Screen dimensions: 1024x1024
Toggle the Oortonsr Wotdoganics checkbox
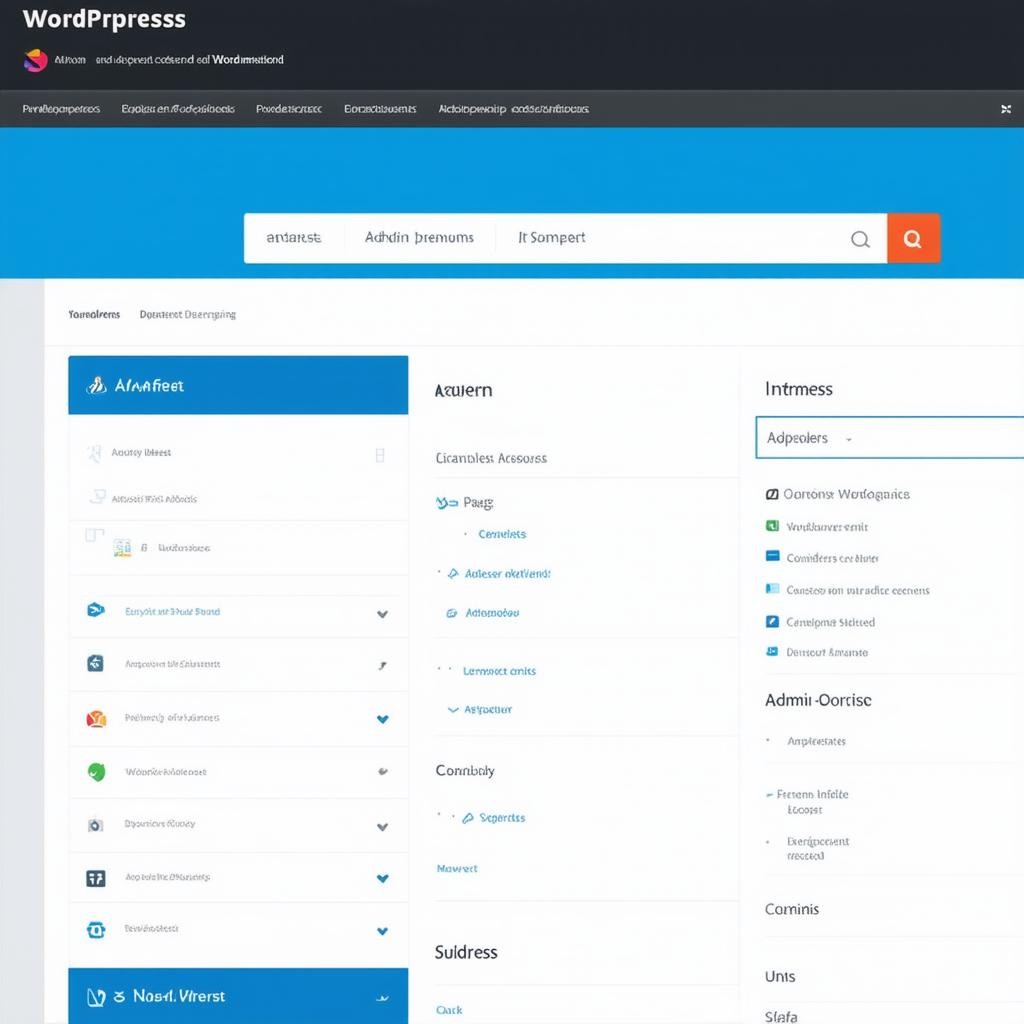771,494
